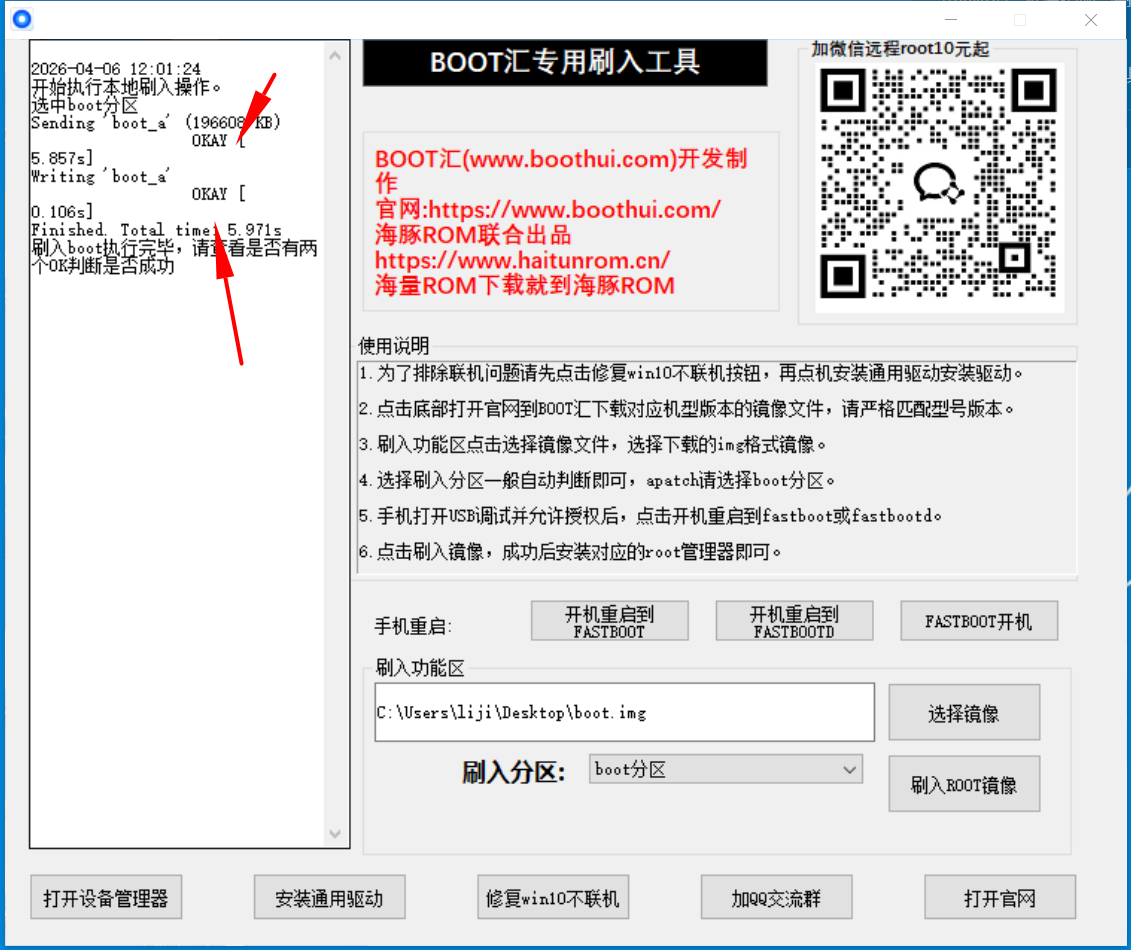Click the boot.img file path field
This screenshot has width=1131, height=950.
point(624,713)
